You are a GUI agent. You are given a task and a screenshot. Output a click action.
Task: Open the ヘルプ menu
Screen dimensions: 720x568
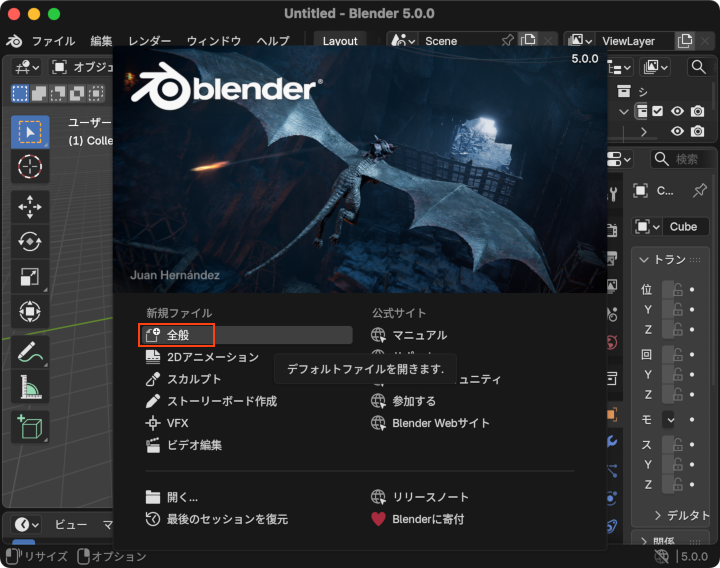point(273,41)
